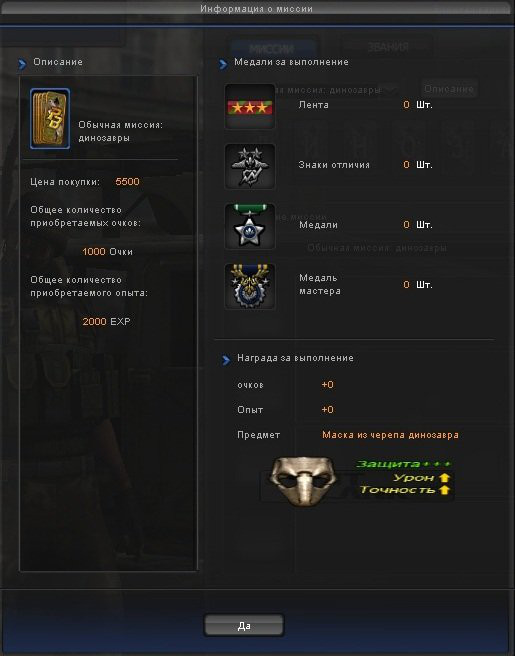
Task: Click the dimmed Описание button behind dialog
Action: coord(449,89)
